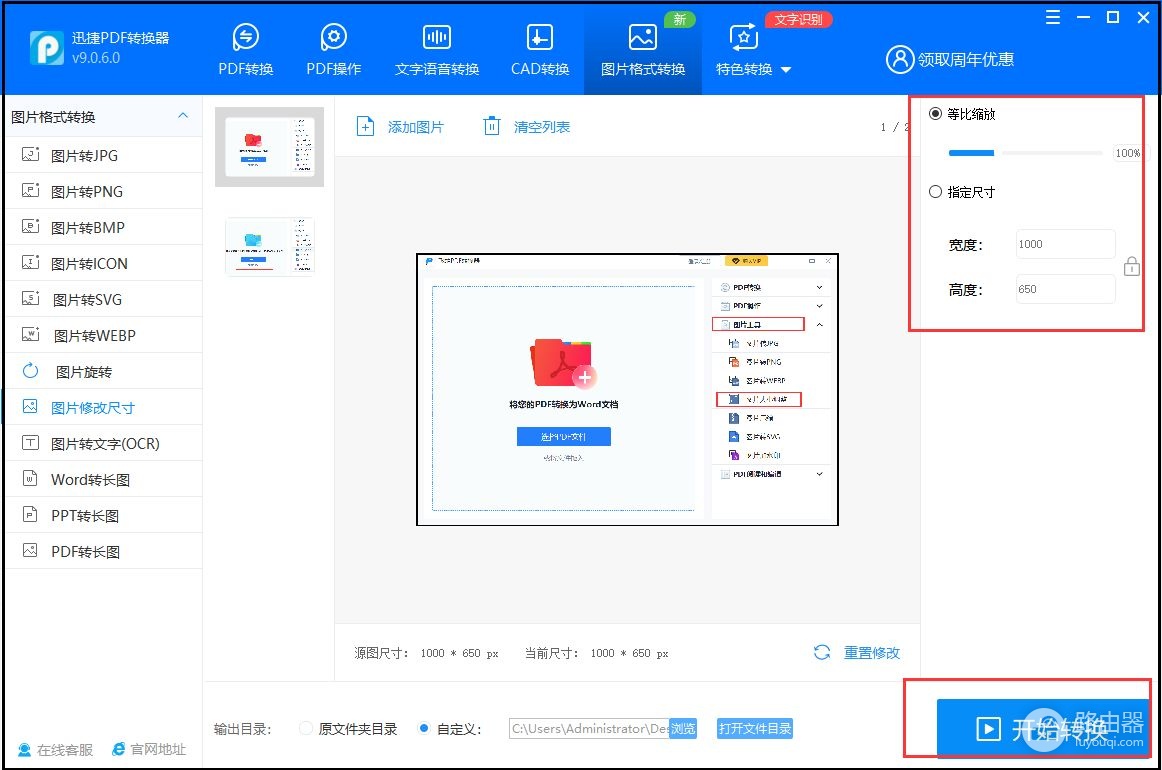Click the 迅捷PDF转换器 app logo

point(46,47)
